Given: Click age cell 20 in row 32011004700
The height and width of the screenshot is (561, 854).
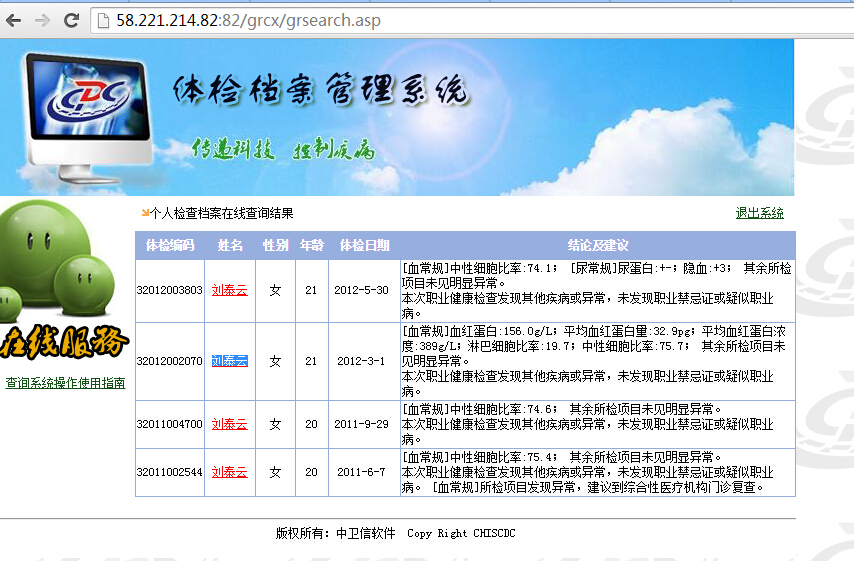Looking at the screenshot, I should (311, 424).
